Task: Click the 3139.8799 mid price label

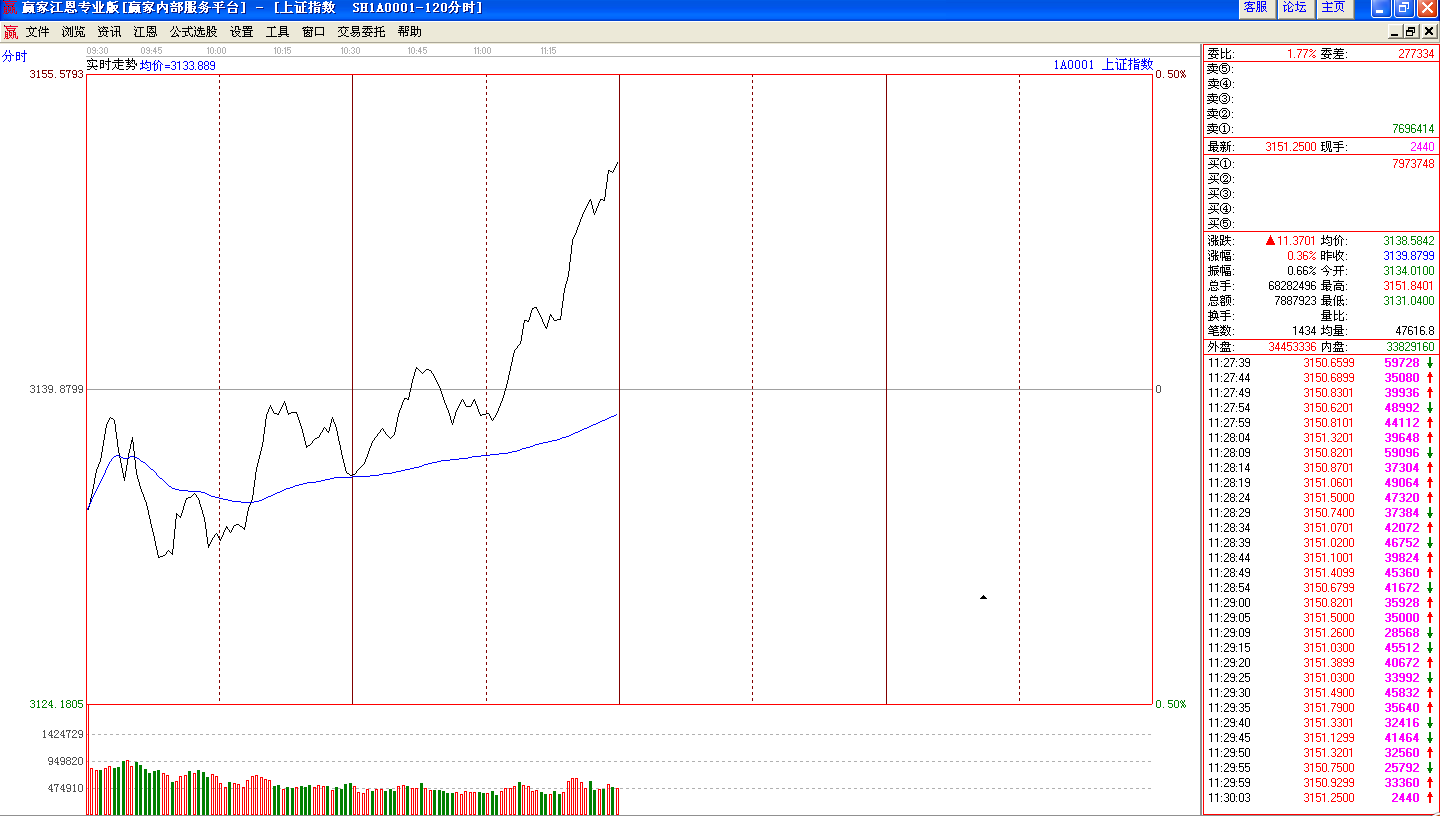Action: (x=56, y=389)
